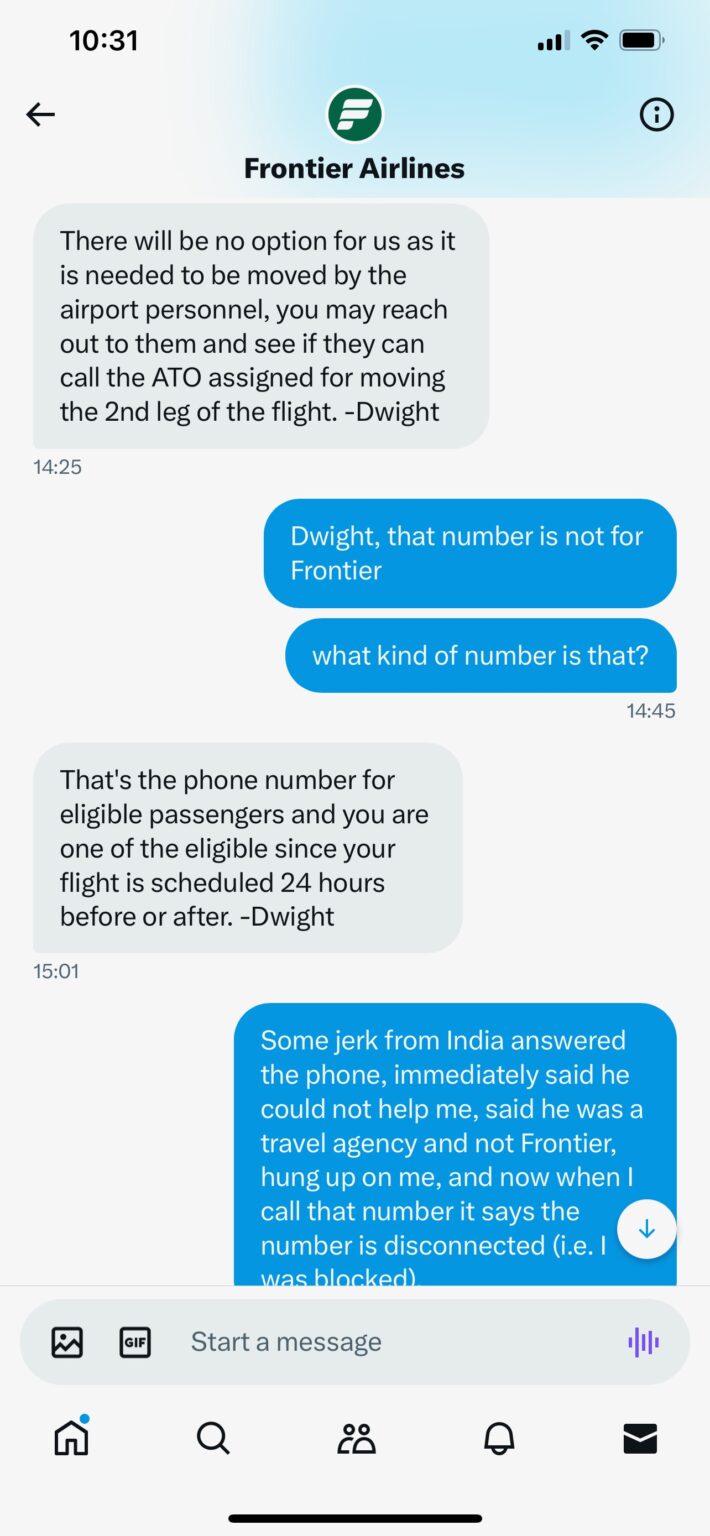Open the Communities tab
Viewport: 710px width, 1536px height.
(356, 1438)
